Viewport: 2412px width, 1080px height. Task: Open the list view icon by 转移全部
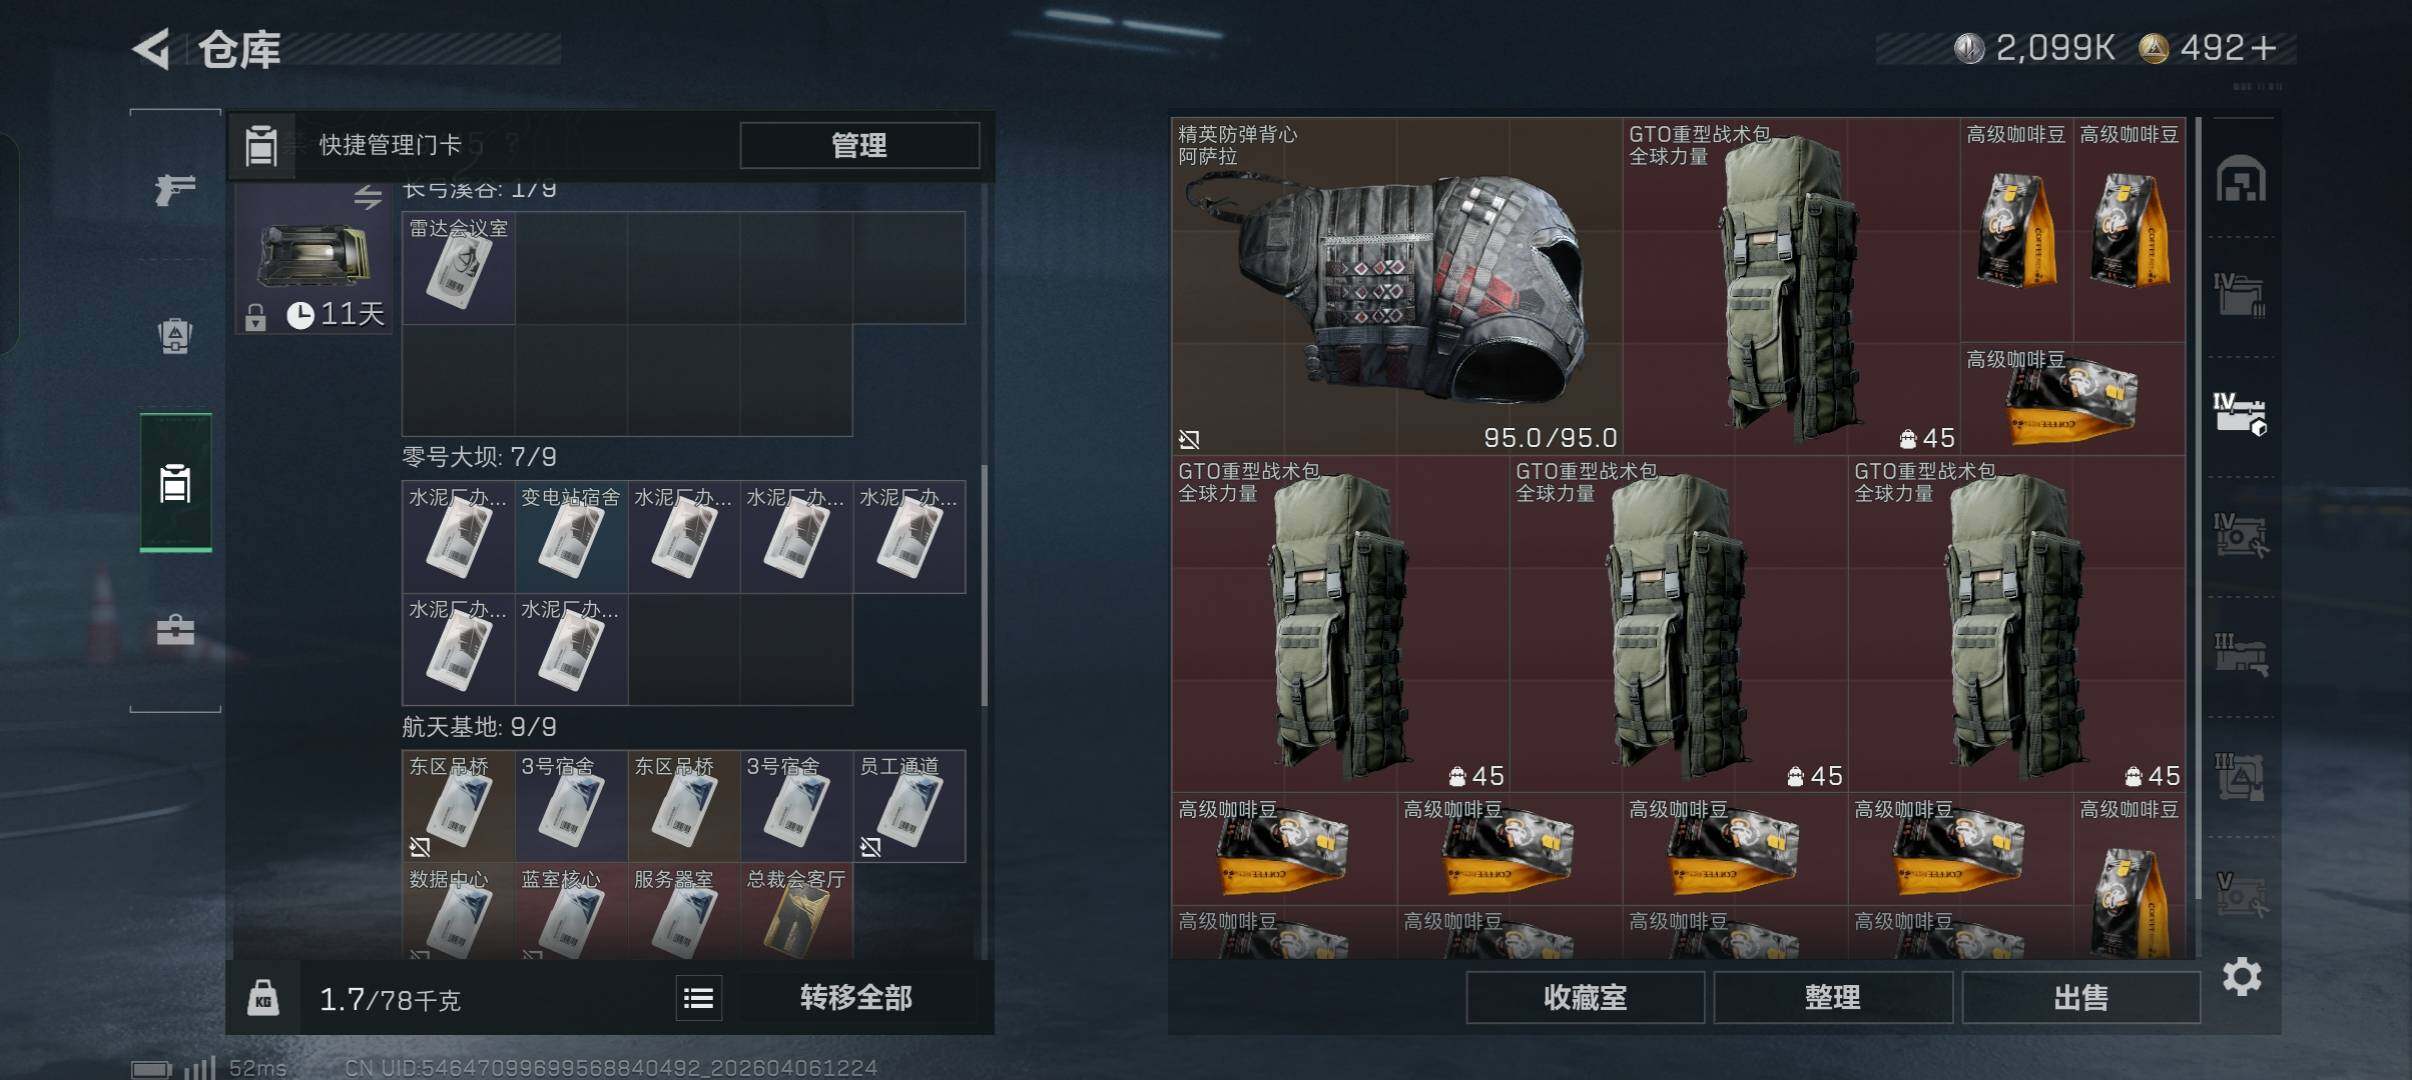(x=698, y=998)
